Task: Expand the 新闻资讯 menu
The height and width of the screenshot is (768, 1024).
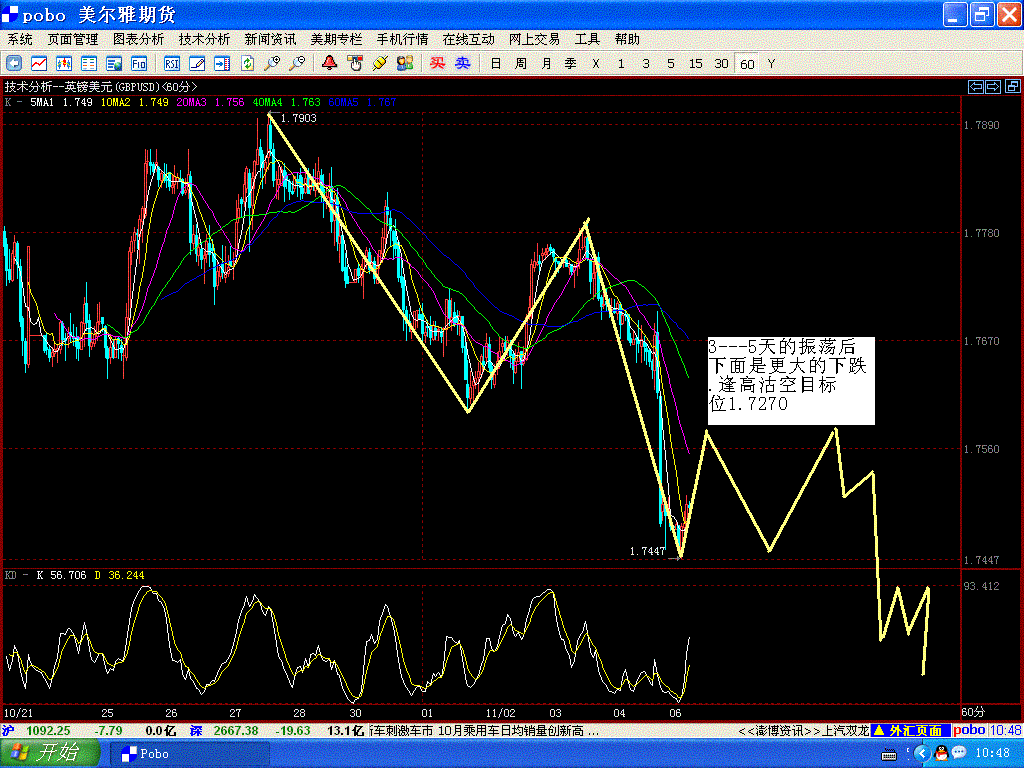Action: [270, 39]
